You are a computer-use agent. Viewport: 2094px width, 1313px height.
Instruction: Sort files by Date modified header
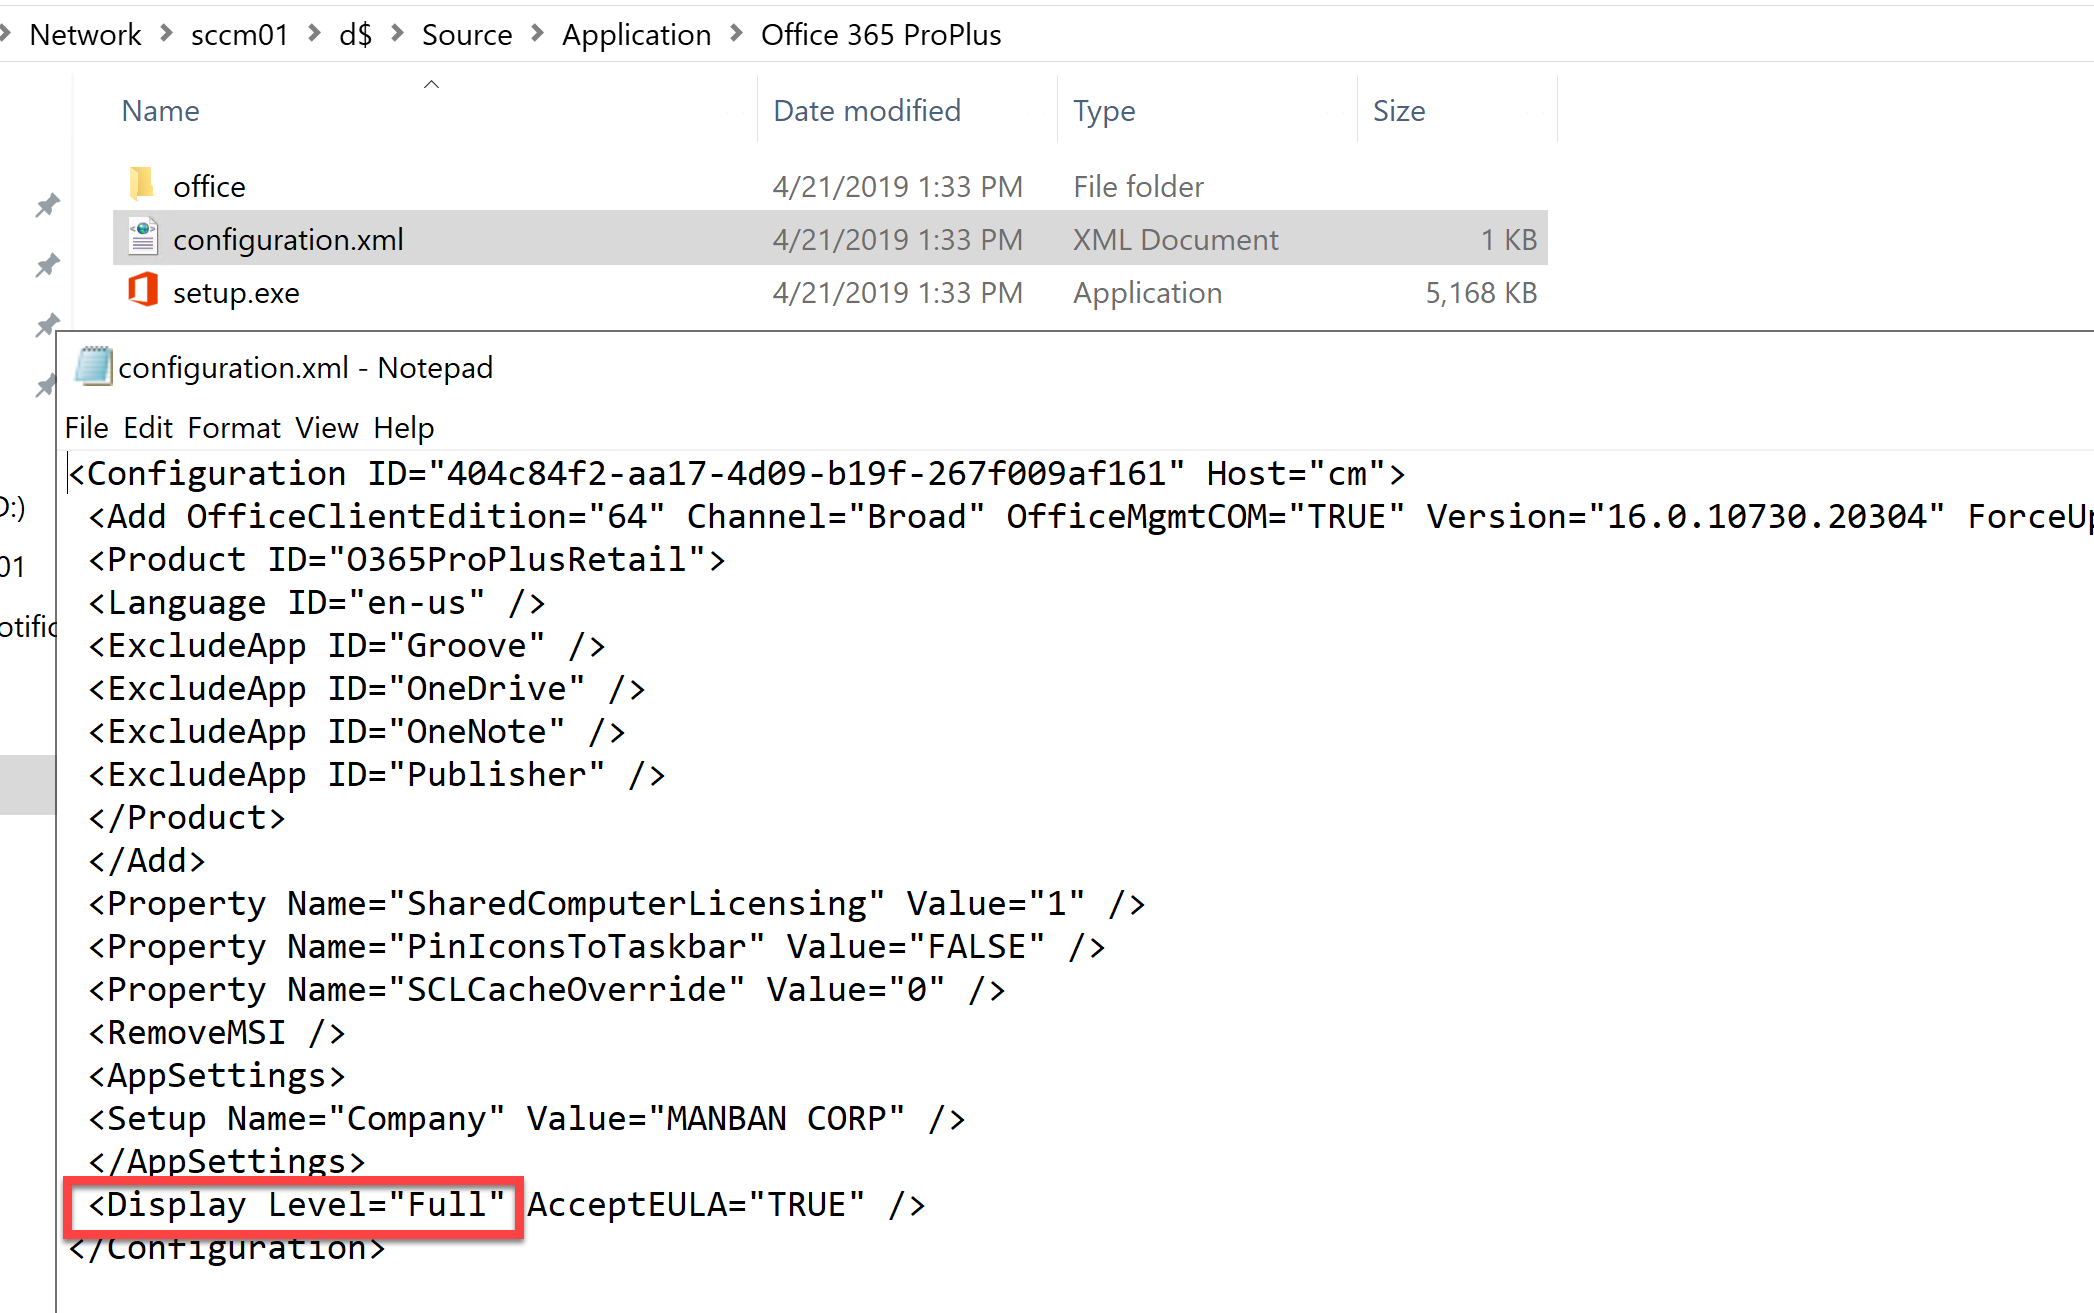coord(866,110)
